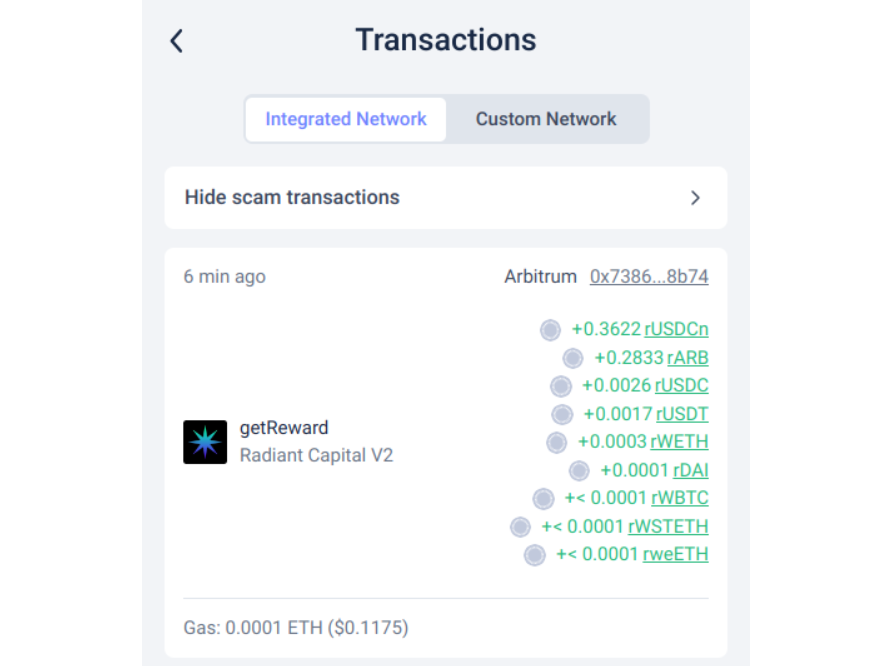Click the back arrow icon

[x=176, y=40]
